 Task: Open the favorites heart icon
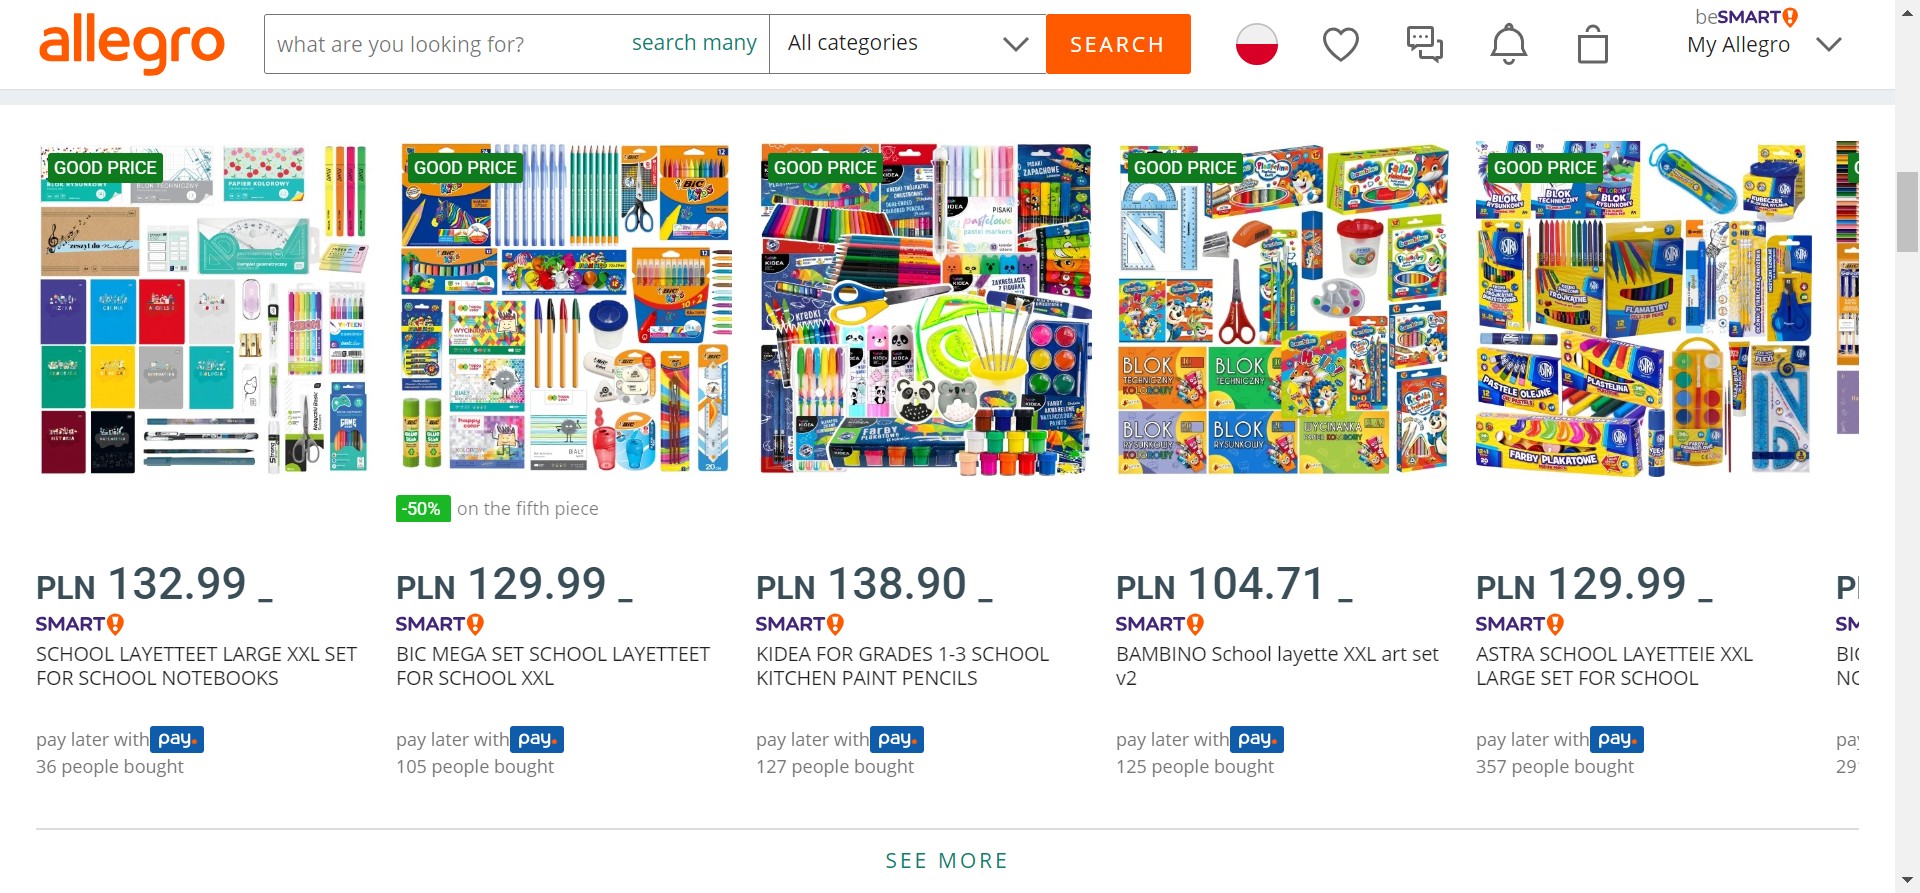(1340, 44)
